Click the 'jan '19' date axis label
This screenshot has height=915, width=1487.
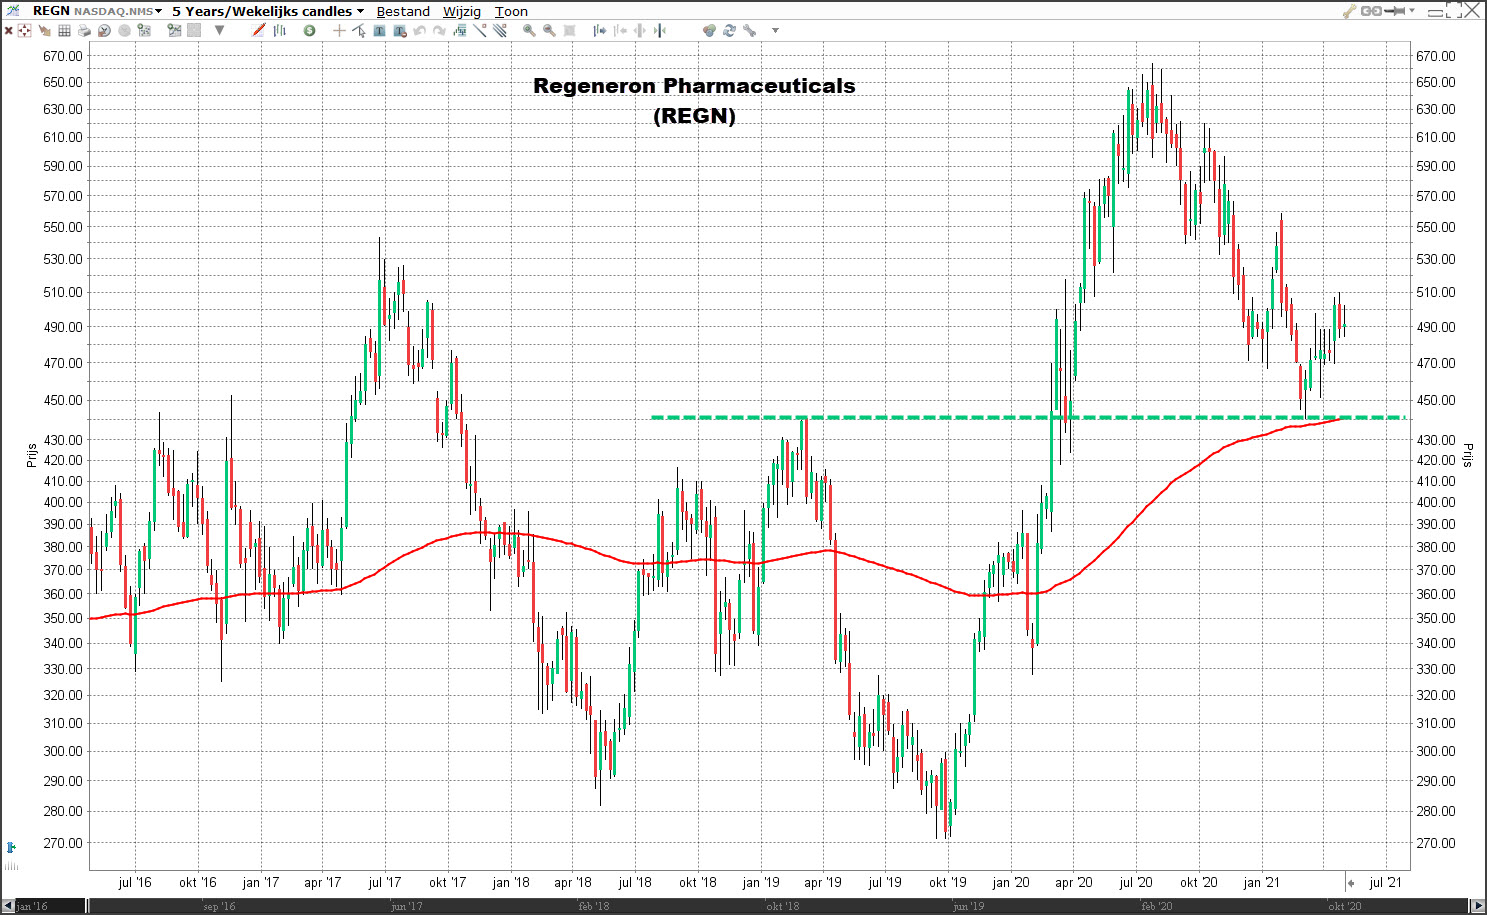pyautogui.click(x=760, y=882)
